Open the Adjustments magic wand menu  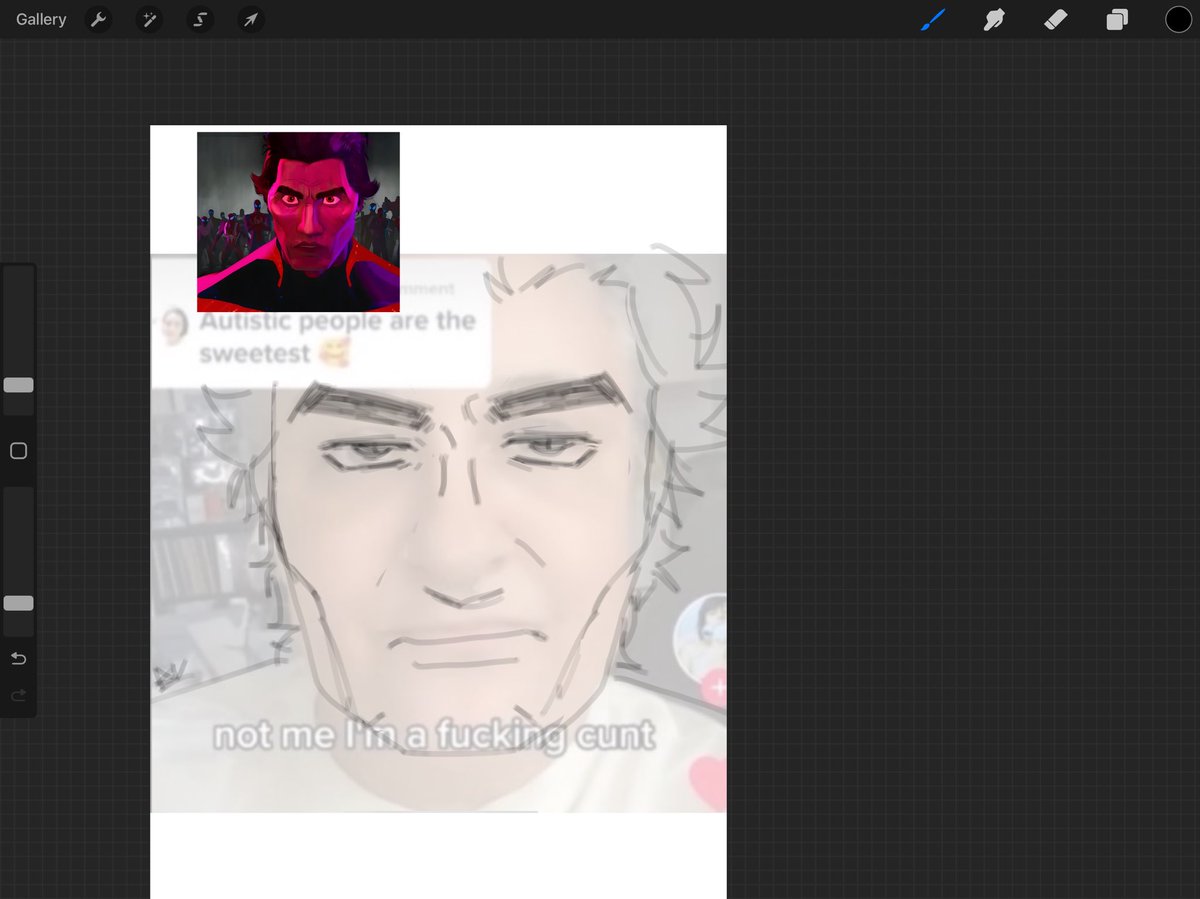point(149,19)
